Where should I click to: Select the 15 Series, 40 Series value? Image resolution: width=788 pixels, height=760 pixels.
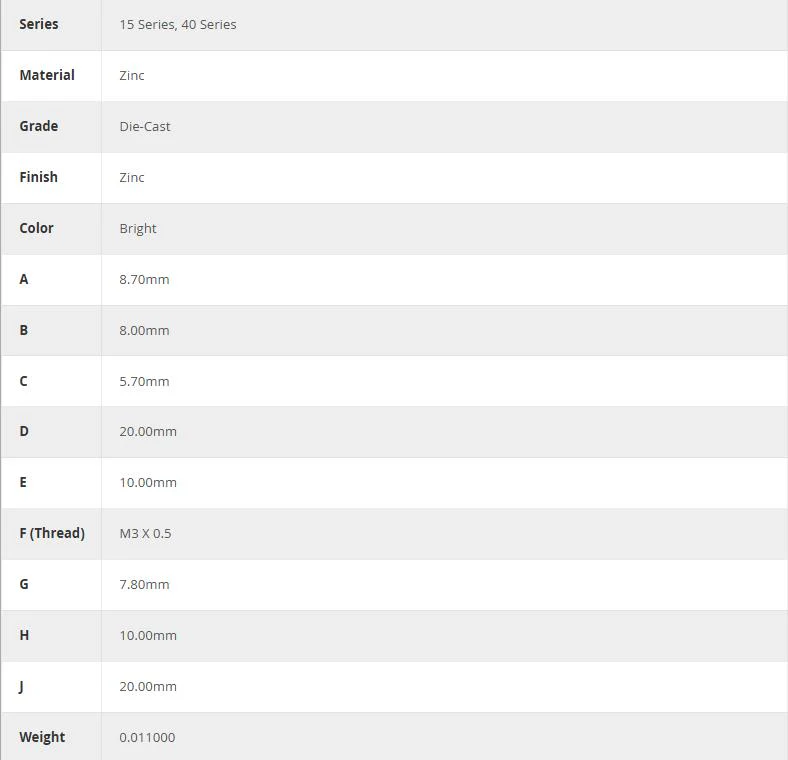tap(178, 25)
